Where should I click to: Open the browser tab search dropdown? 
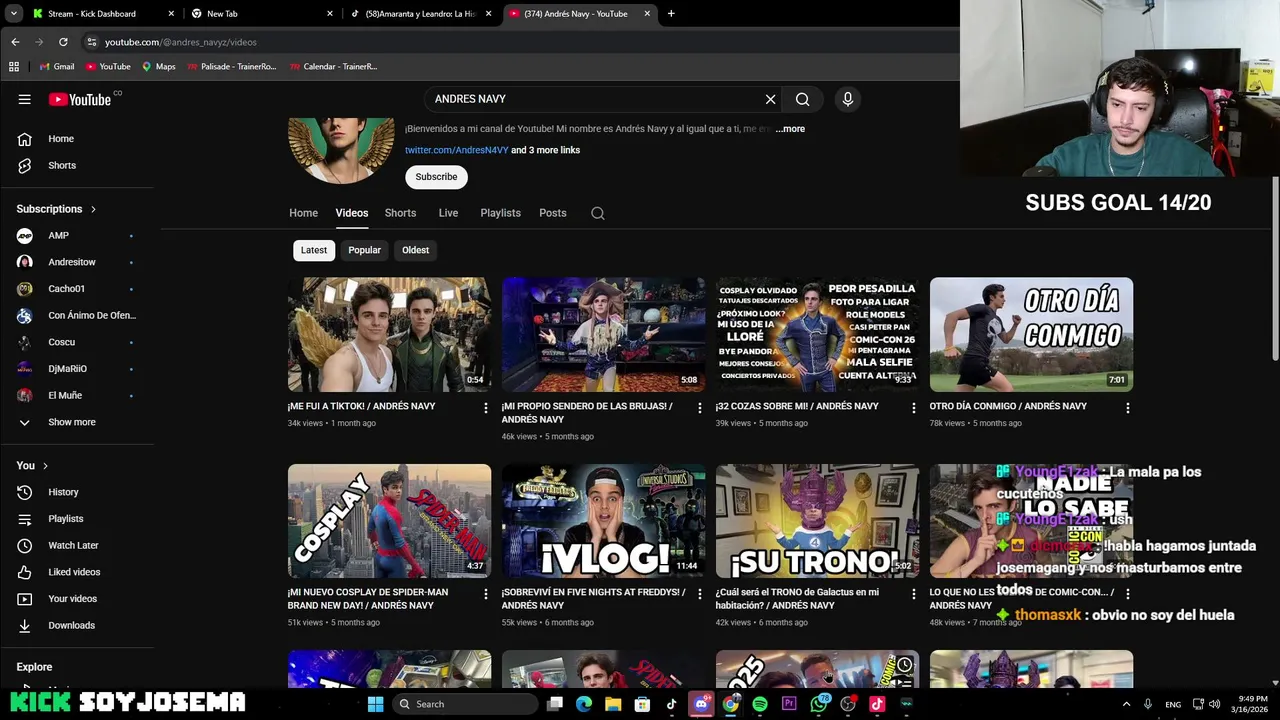pos(14,14)
